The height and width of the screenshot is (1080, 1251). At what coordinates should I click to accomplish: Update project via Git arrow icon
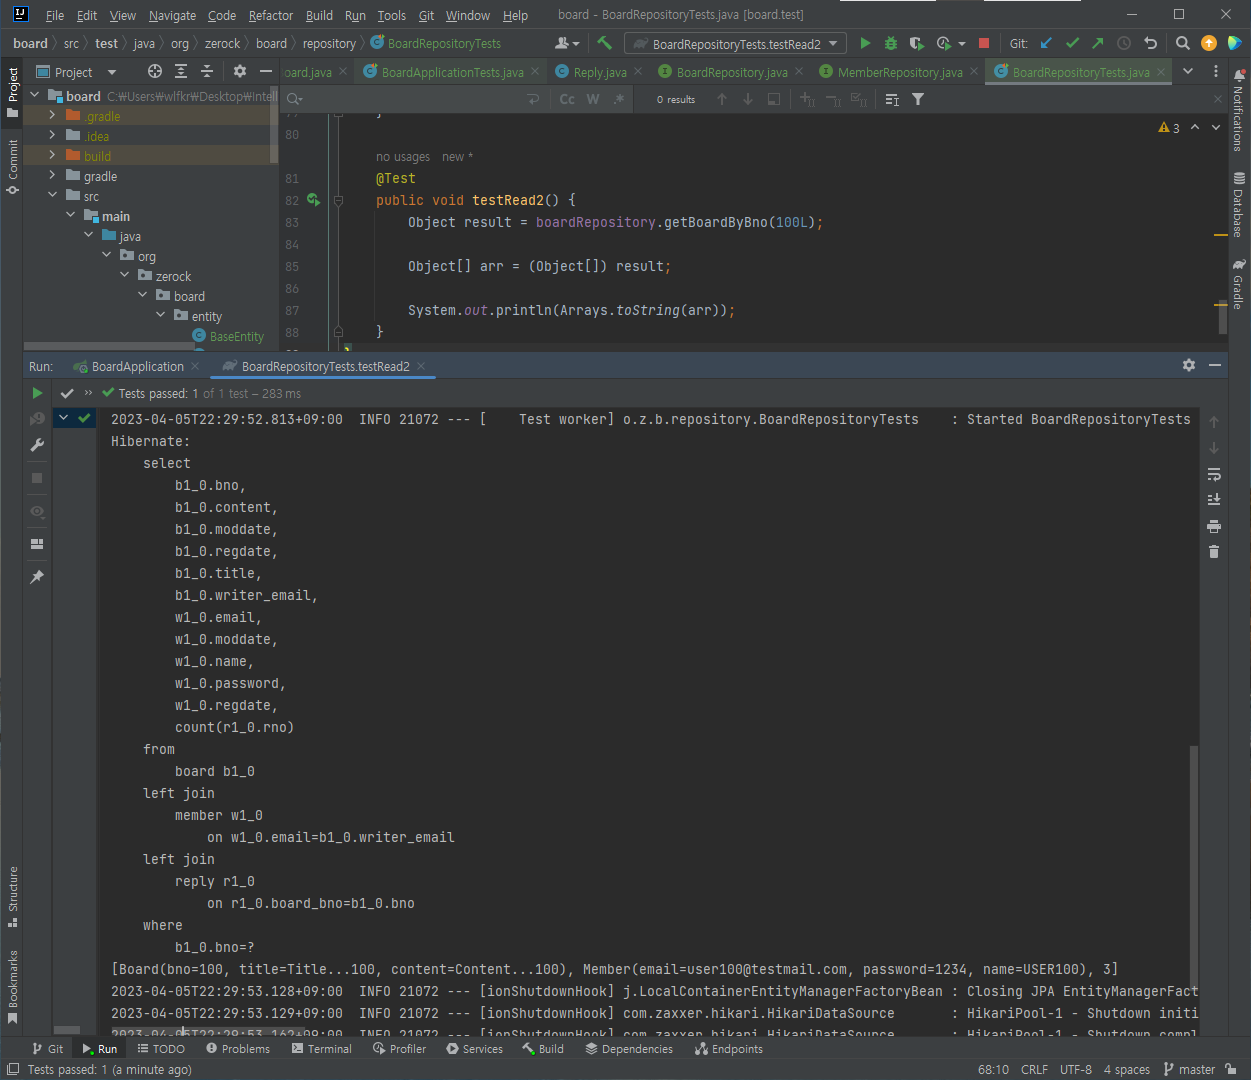pyautogui.click(x=1046, y=43)
